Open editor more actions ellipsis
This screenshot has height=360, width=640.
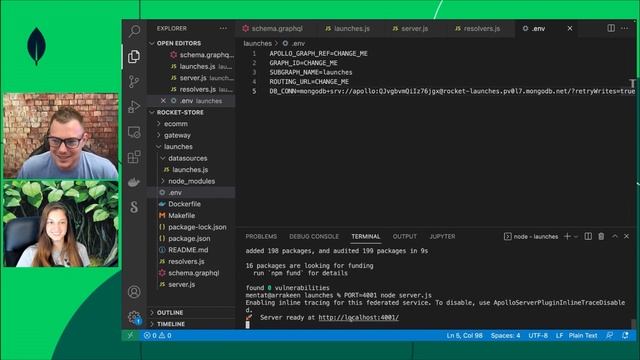click(x=625, y=28)
